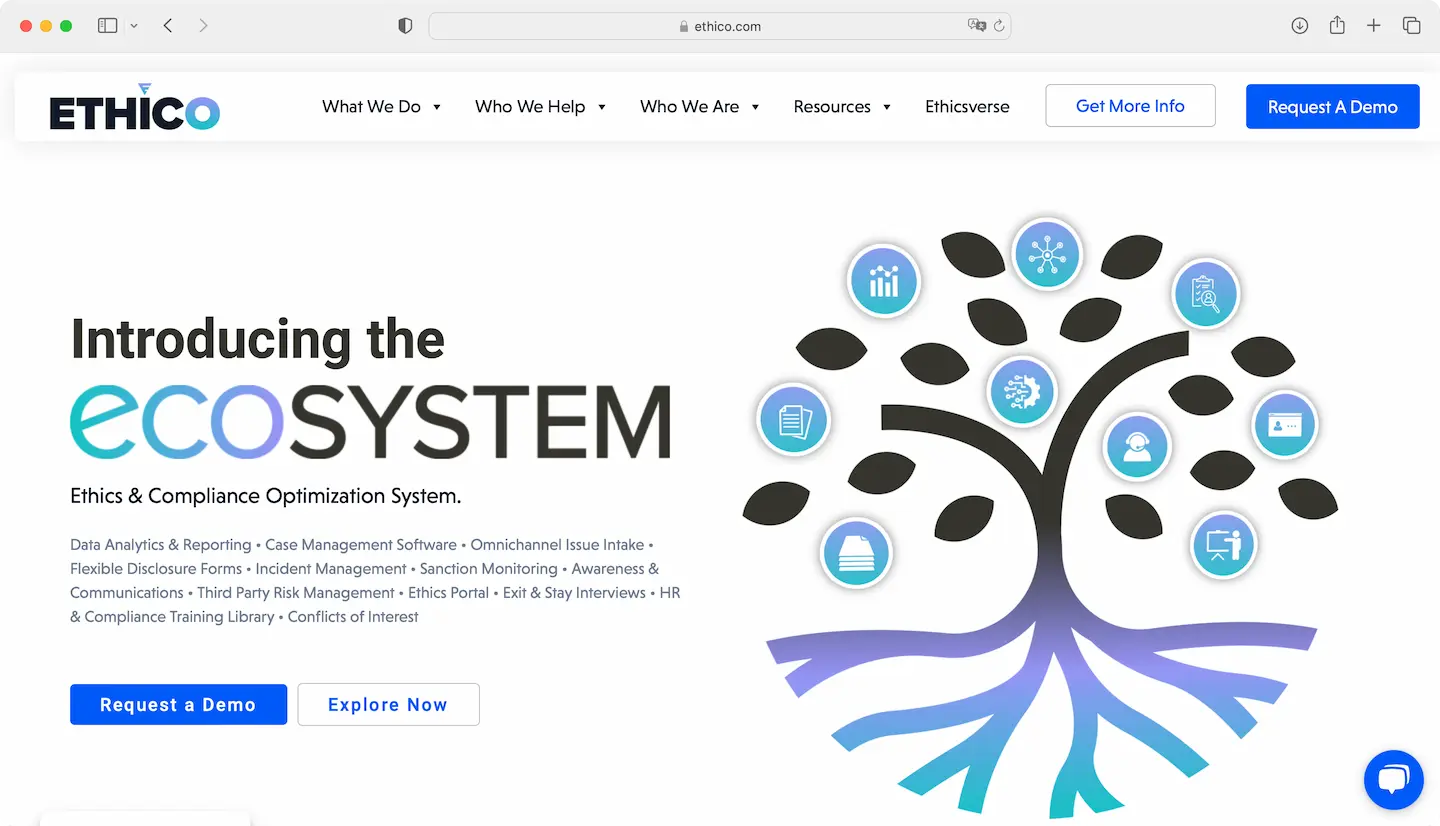The height and width of the screenshot is (826, 1440).
Task: Open the Ethicsverse nav link
Action: (x=967, y=107)
